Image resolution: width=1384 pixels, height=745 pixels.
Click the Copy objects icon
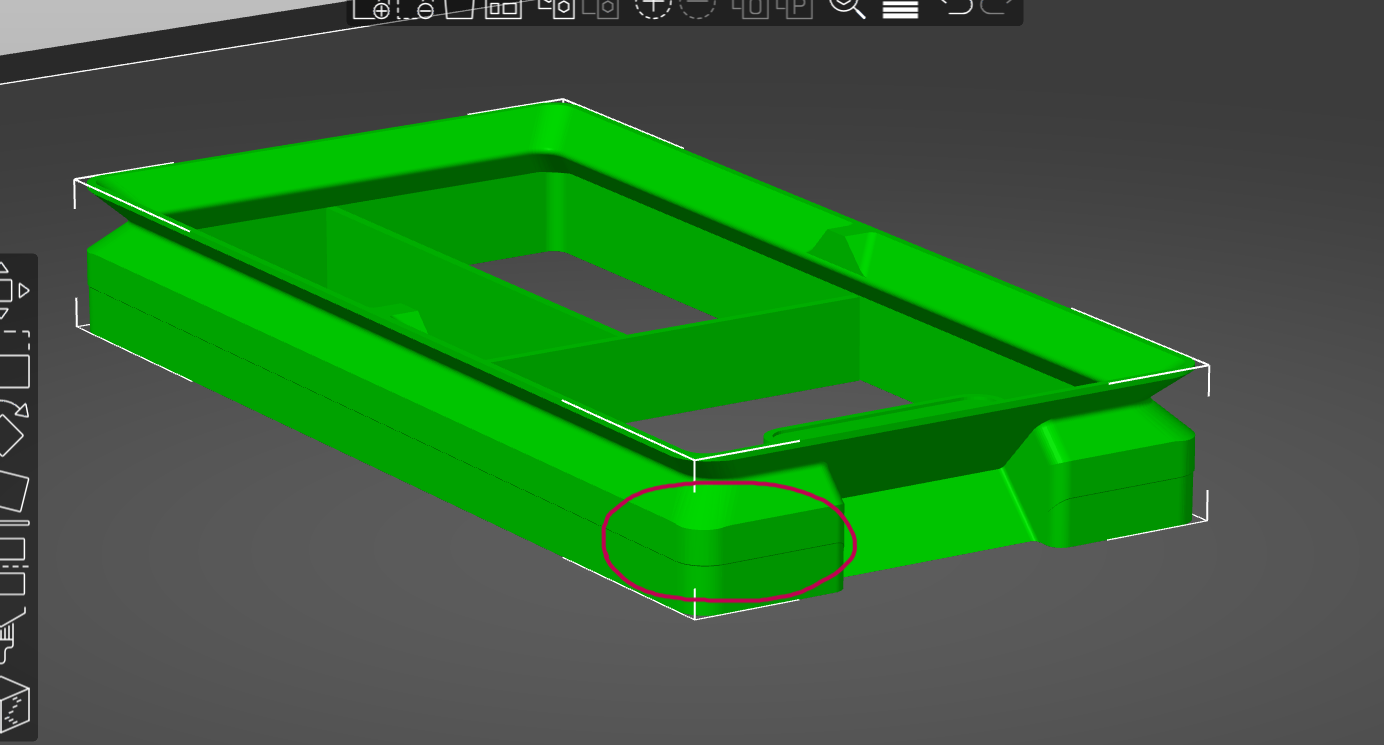(556, 8)
